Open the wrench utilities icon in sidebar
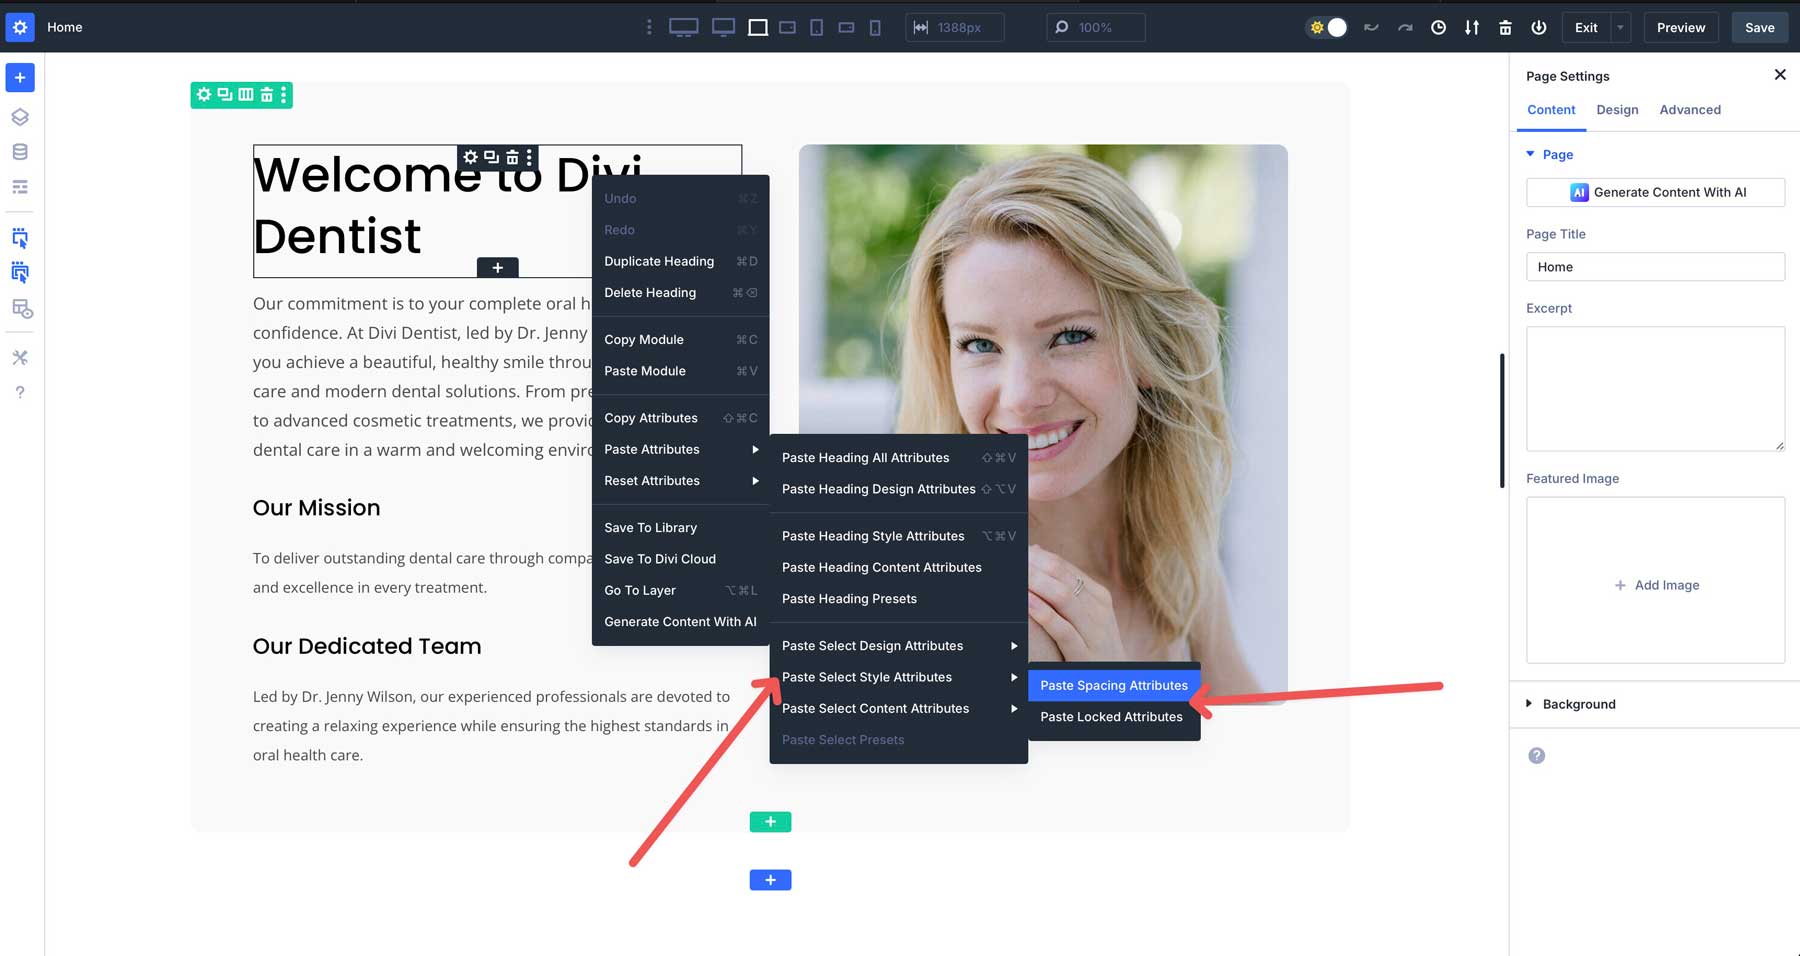The width and height of the screenshot is (1800, 956). coord(20,357)
